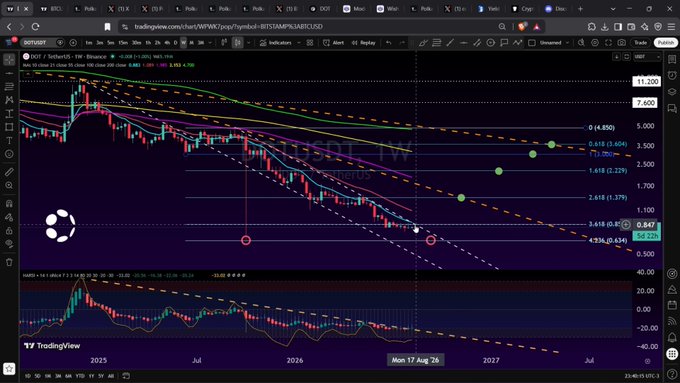This screenshot has width=680, height=383.
Task: Select the measure ruler tool
Action: 9,172
